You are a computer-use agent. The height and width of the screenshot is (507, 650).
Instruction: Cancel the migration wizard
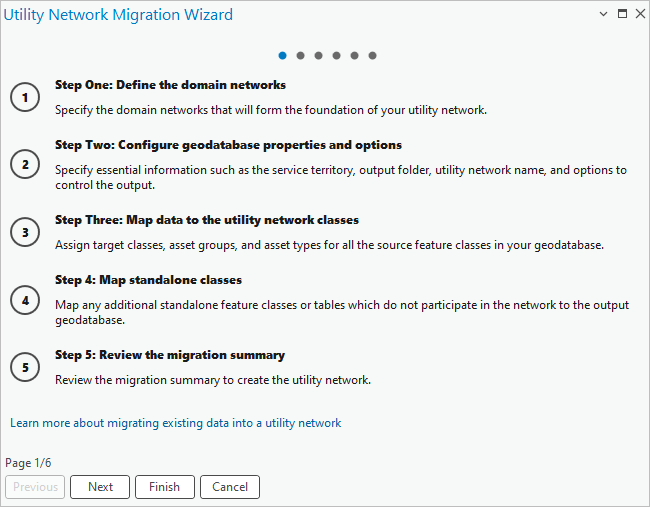[x=230, y=487]
